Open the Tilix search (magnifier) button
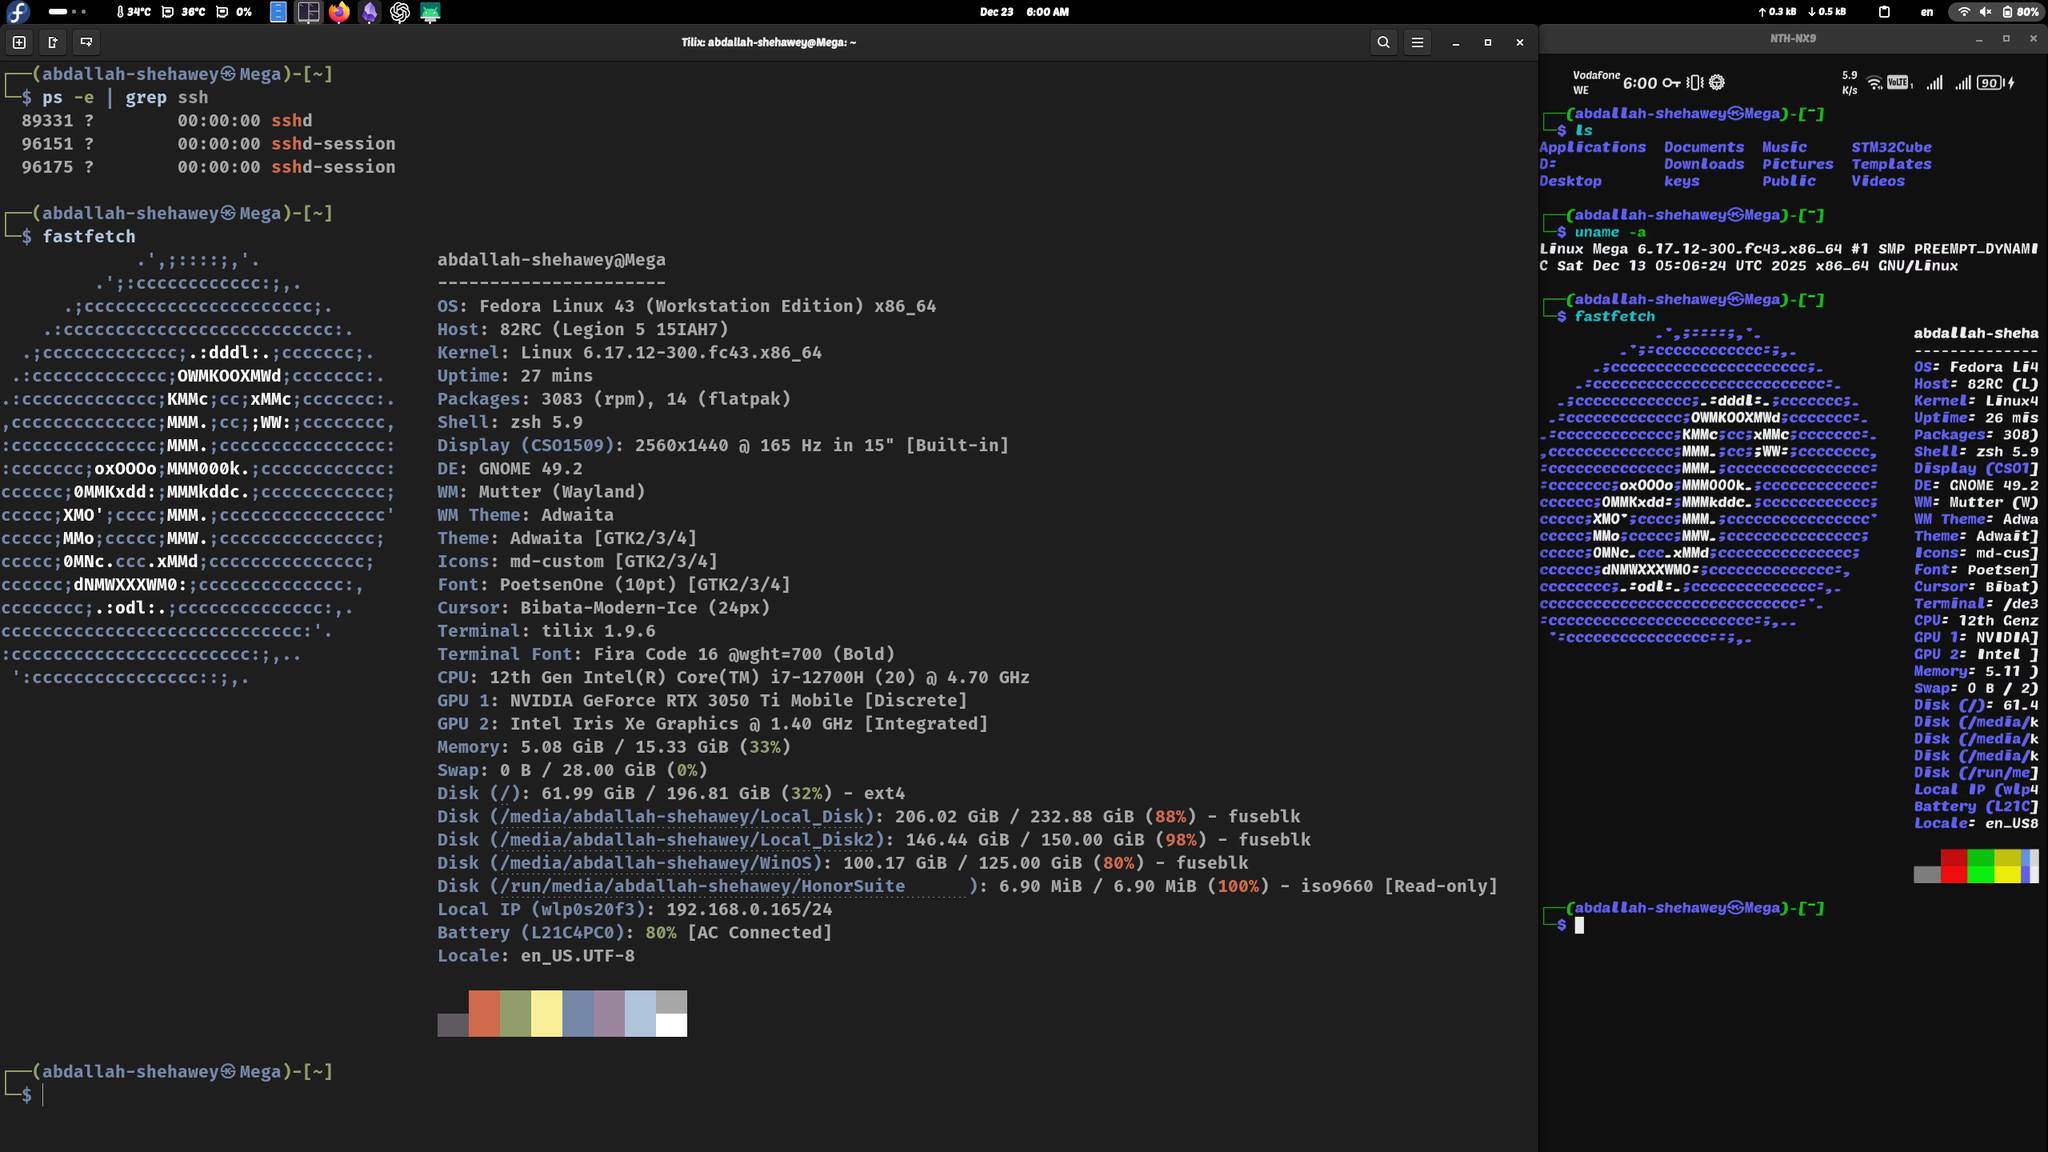Image resolution: width=2048 pixels, height=1152 pixels. point(1383,42)
